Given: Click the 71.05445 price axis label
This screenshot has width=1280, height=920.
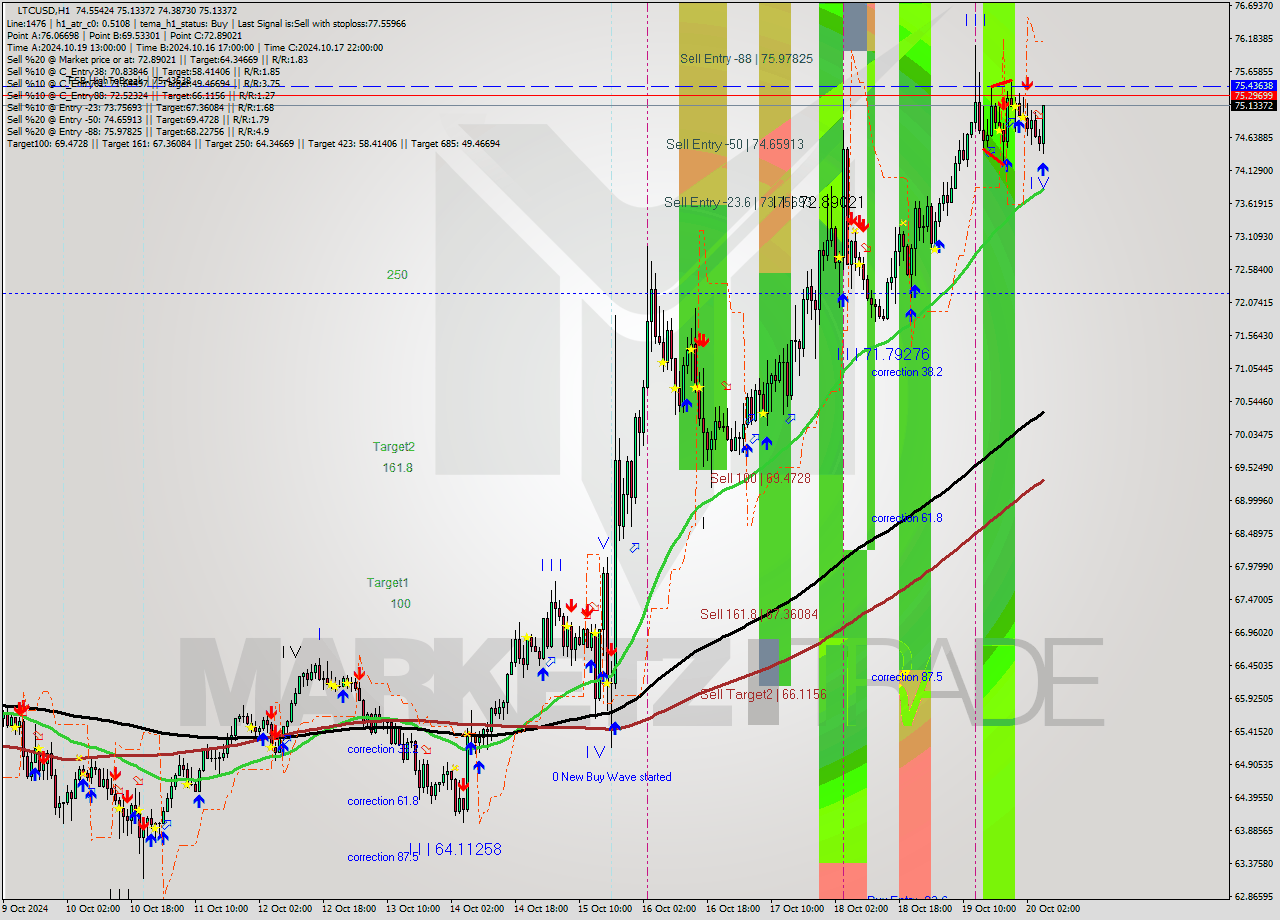Looking at the screenshot, I should point(1253,368).
